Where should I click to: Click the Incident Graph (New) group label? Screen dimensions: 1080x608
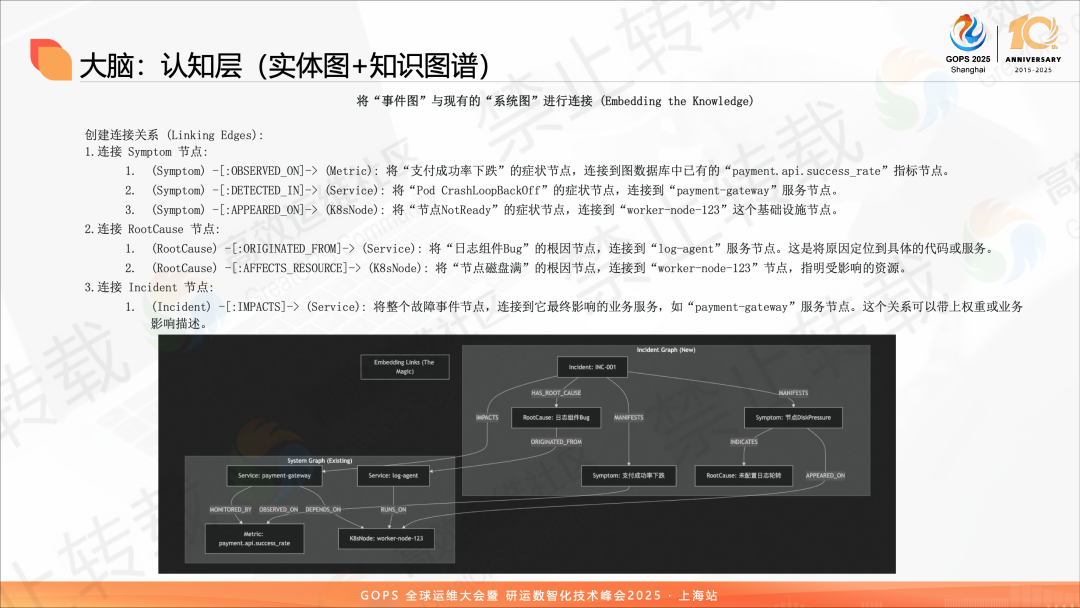(x=665, y=350)
